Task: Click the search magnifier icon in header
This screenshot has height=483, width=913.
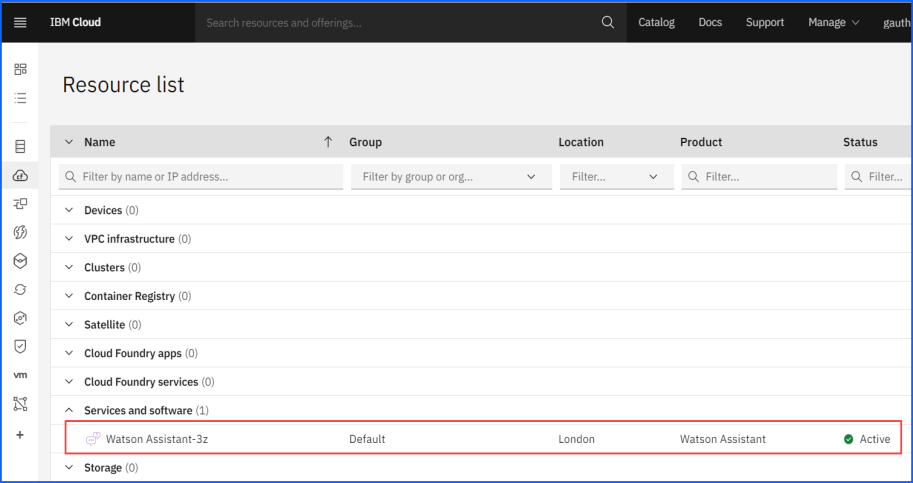Action: point(607,22)
